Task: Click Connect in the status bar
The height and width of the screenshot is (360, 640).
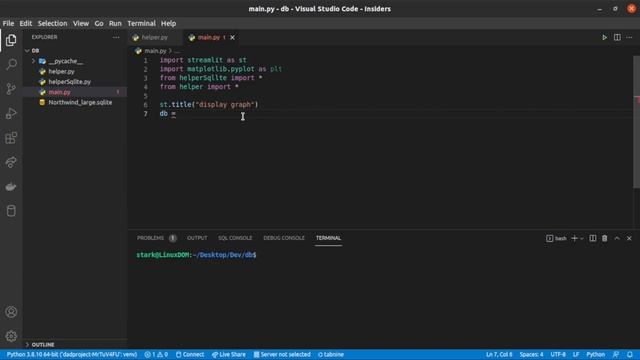Action: [190, 354]
